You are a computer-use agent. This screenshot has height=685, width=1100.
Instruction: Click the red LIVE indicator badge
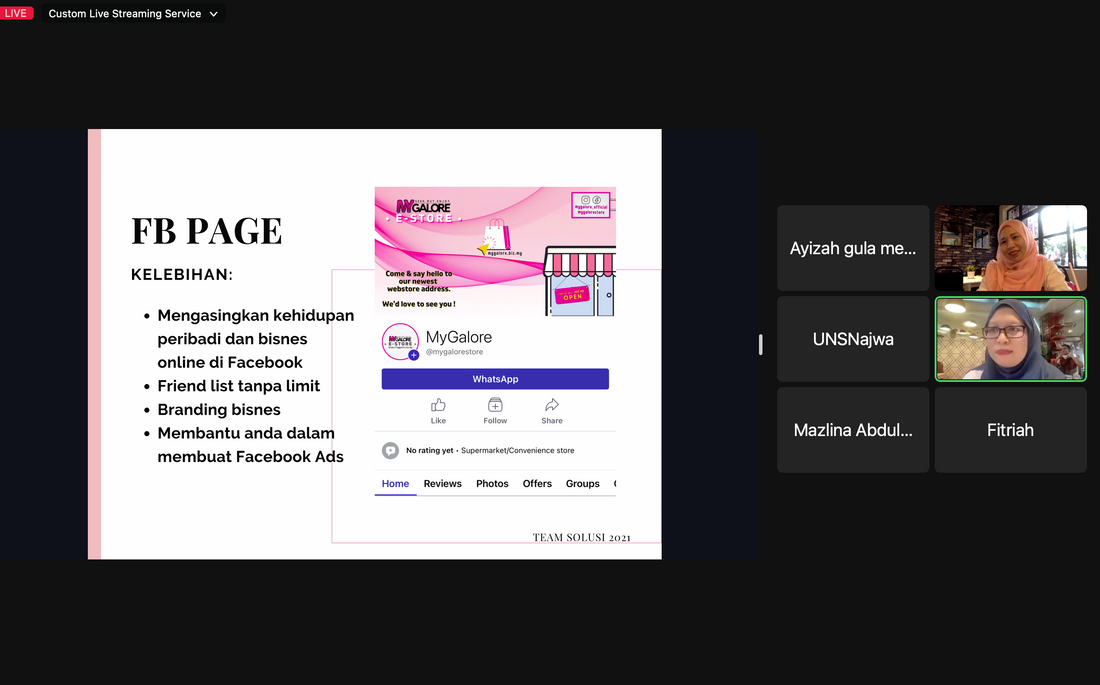[x=17, y=13]
